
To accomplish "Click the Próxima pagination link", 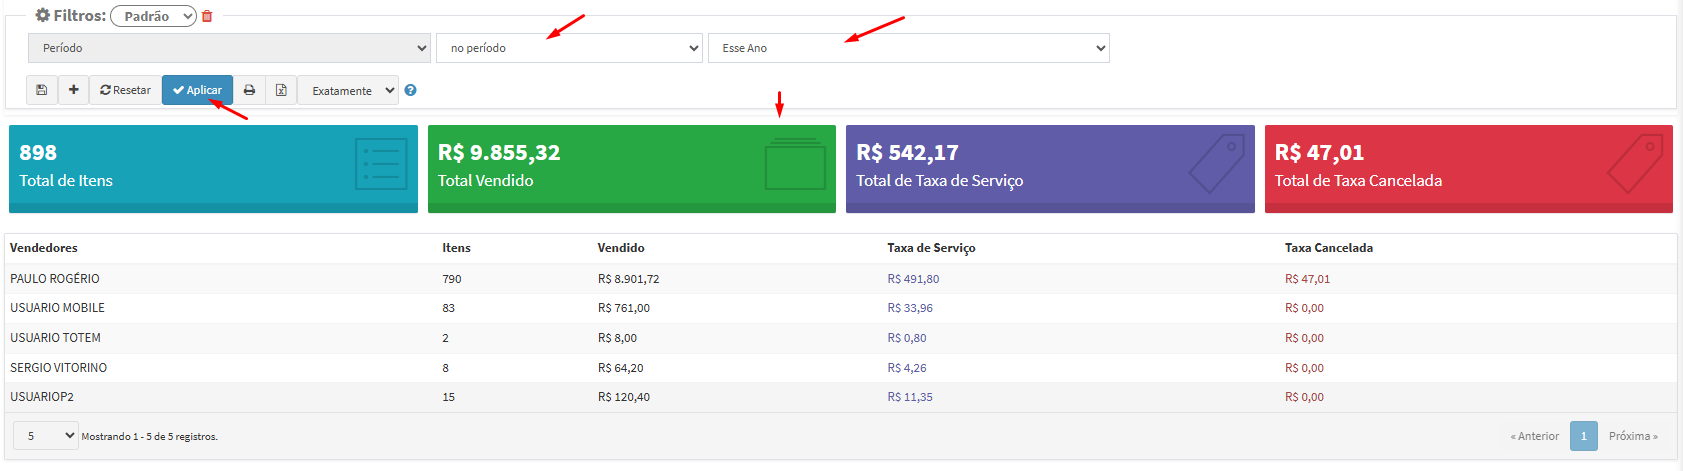I will (x=1632, y=436).
